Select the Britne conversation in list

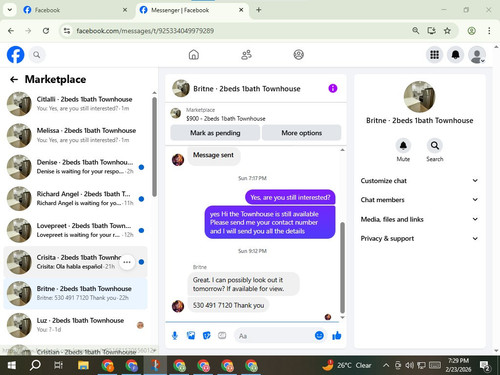coord(75,293)
